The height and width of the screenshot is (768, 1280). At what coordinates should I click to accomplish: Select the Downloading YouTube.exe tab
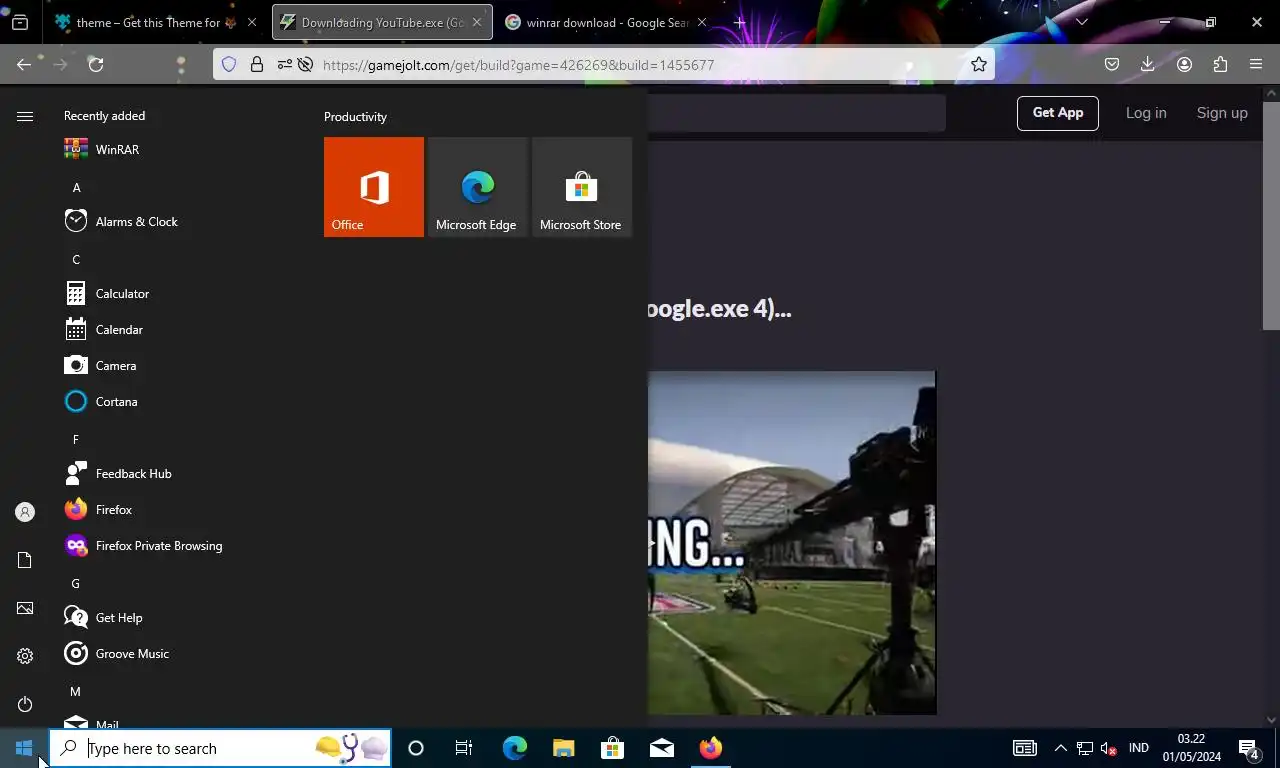click(x=382, y=22)
